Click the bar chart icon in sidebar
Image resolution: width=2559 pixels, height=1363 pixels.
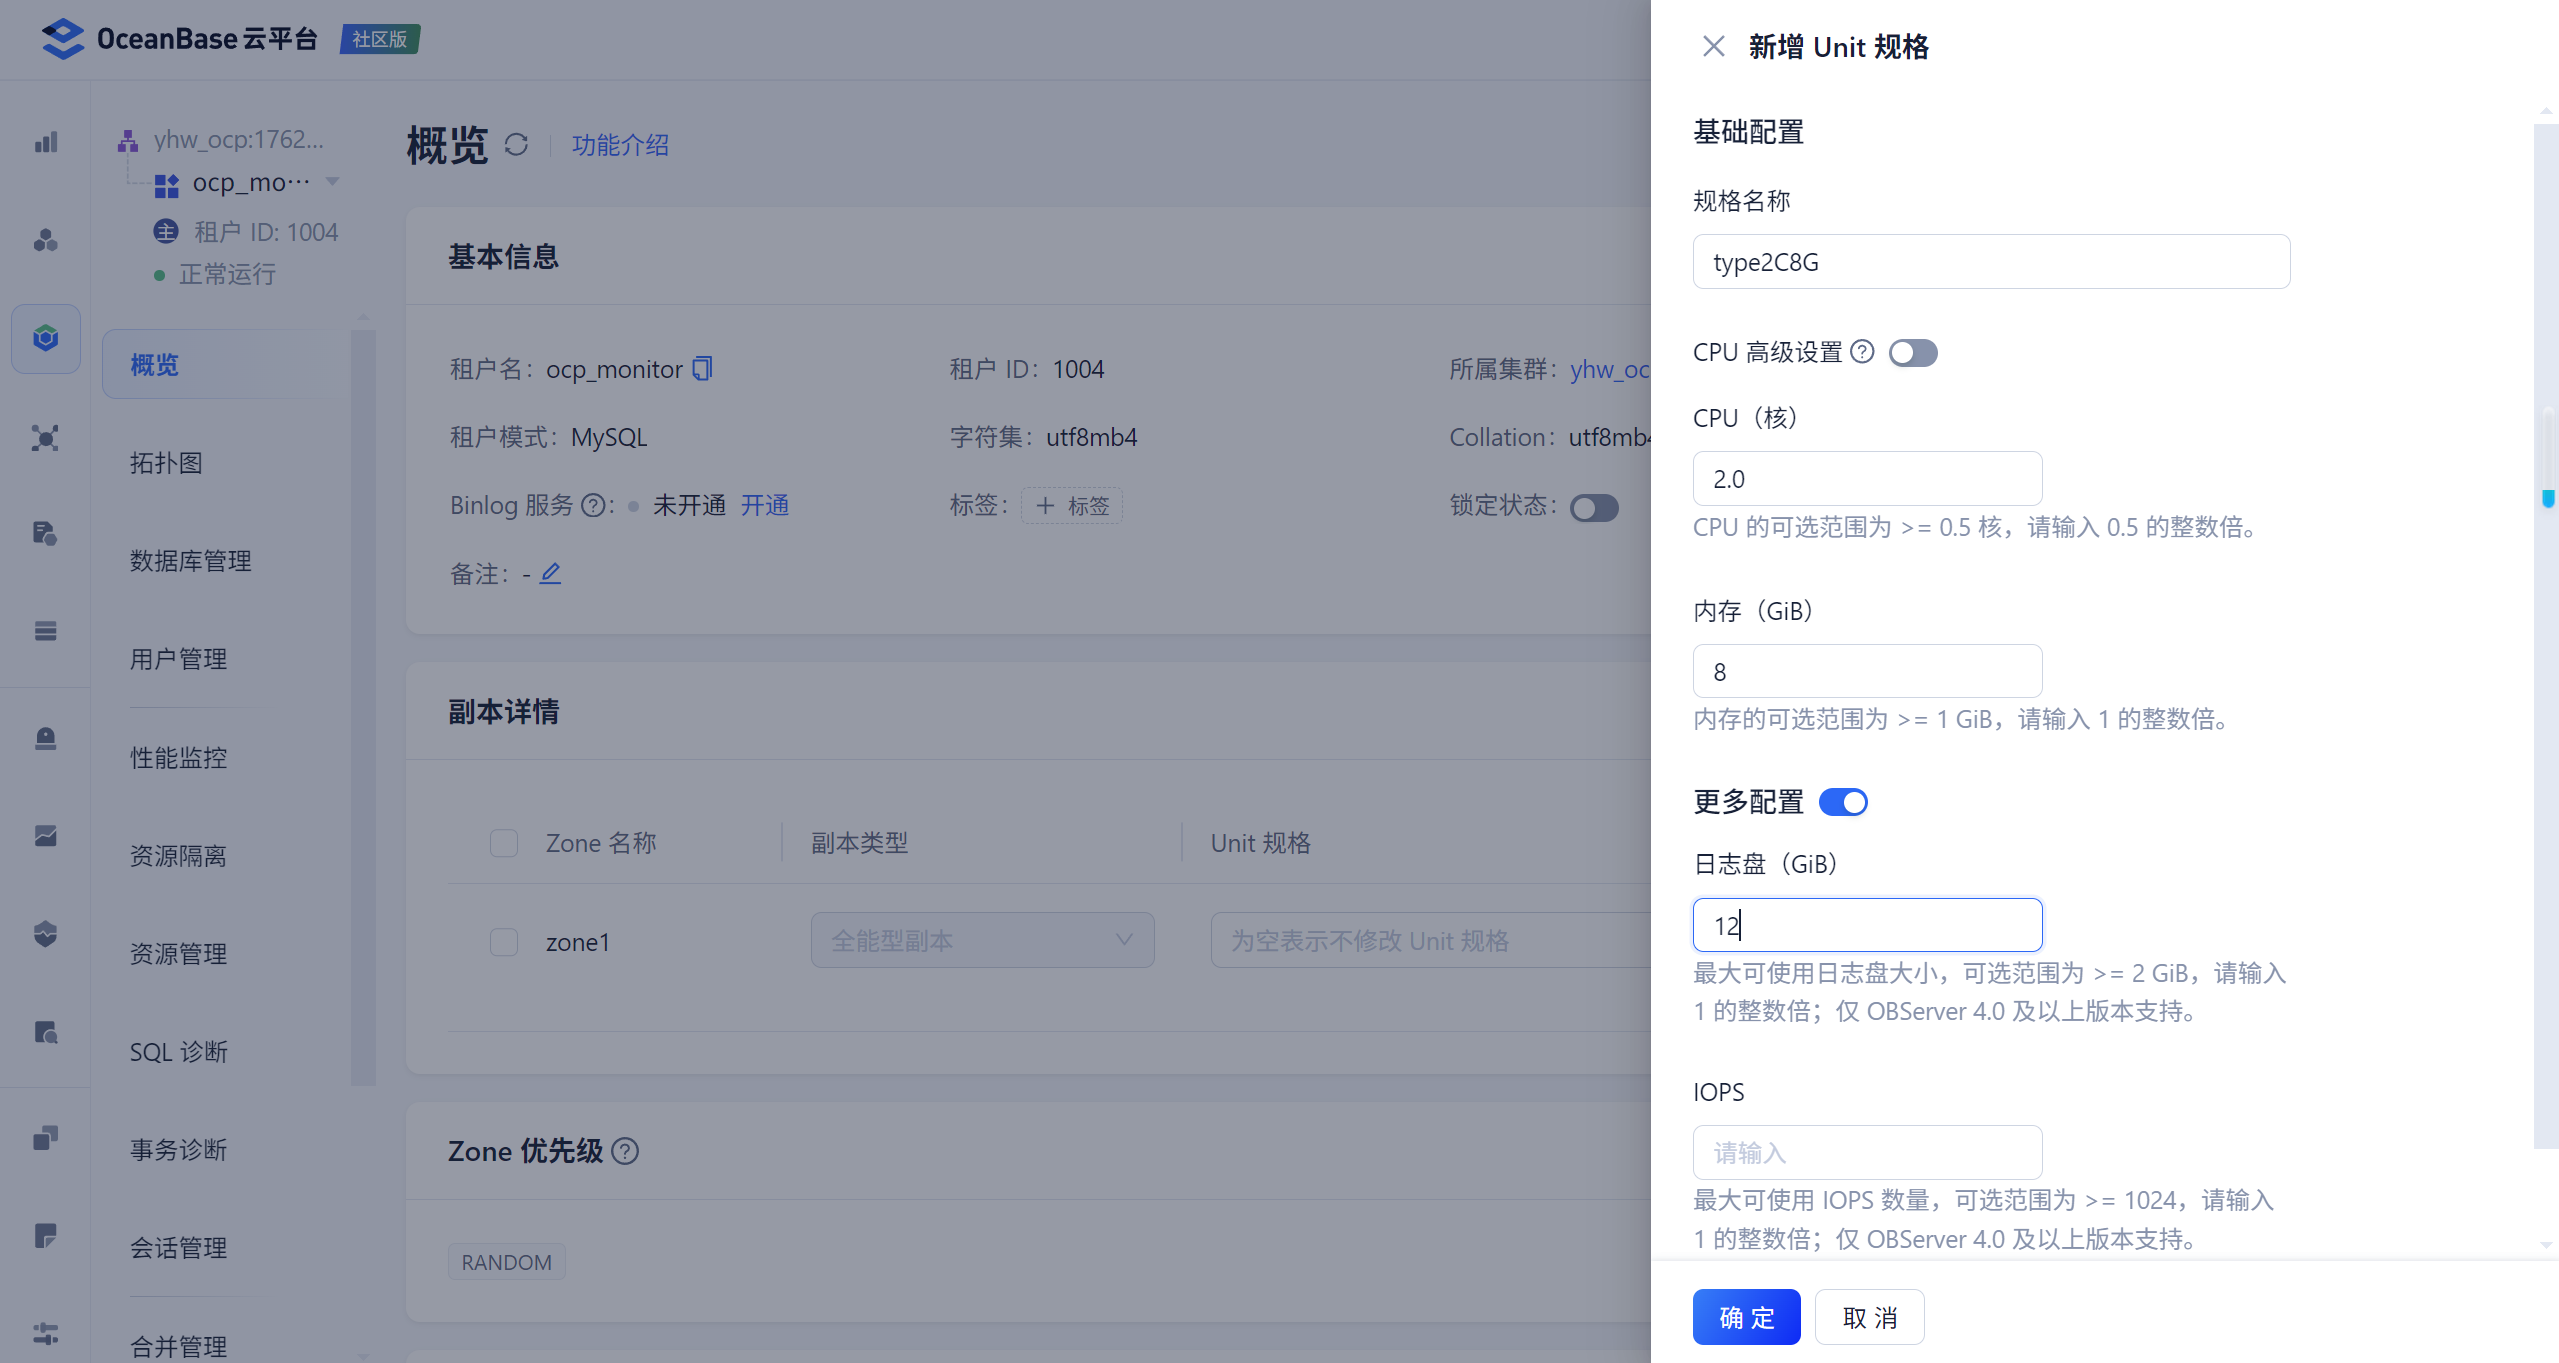pos(46,142)
